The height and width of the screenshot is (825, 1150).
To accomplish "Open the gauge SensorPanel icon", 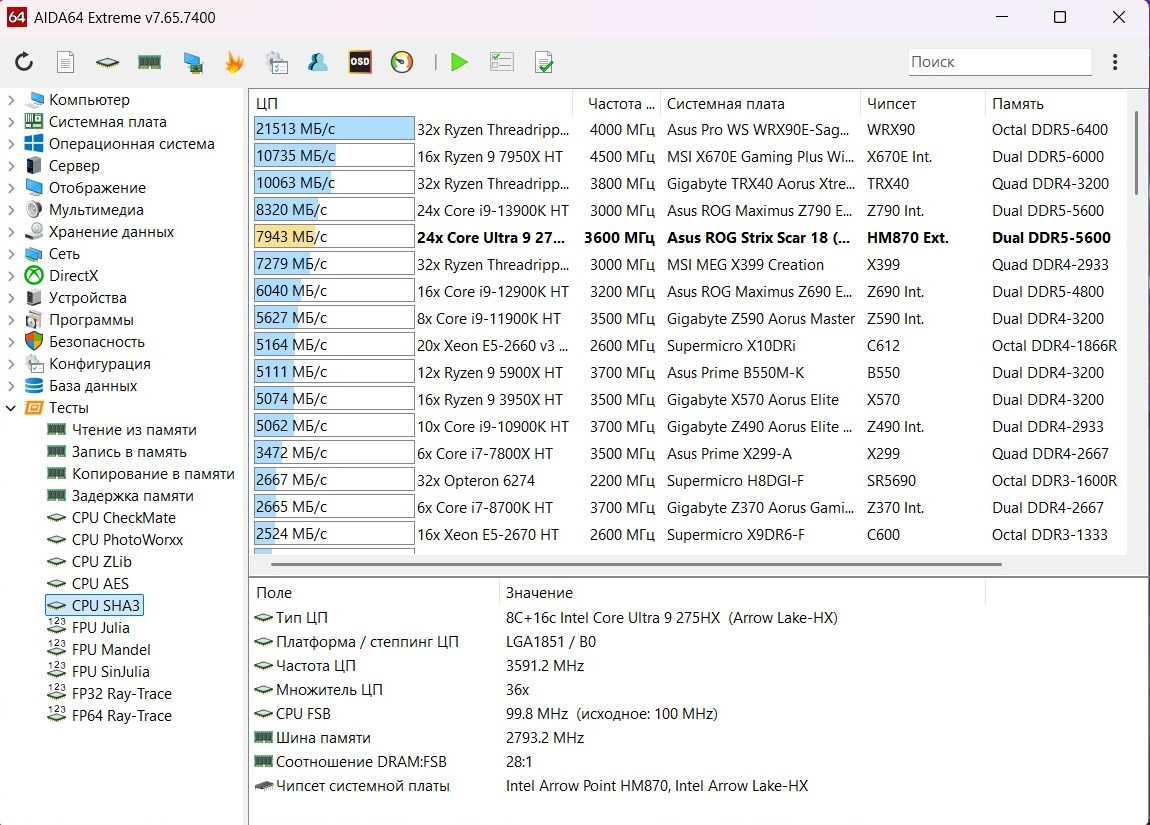I will tap(402, 62).
